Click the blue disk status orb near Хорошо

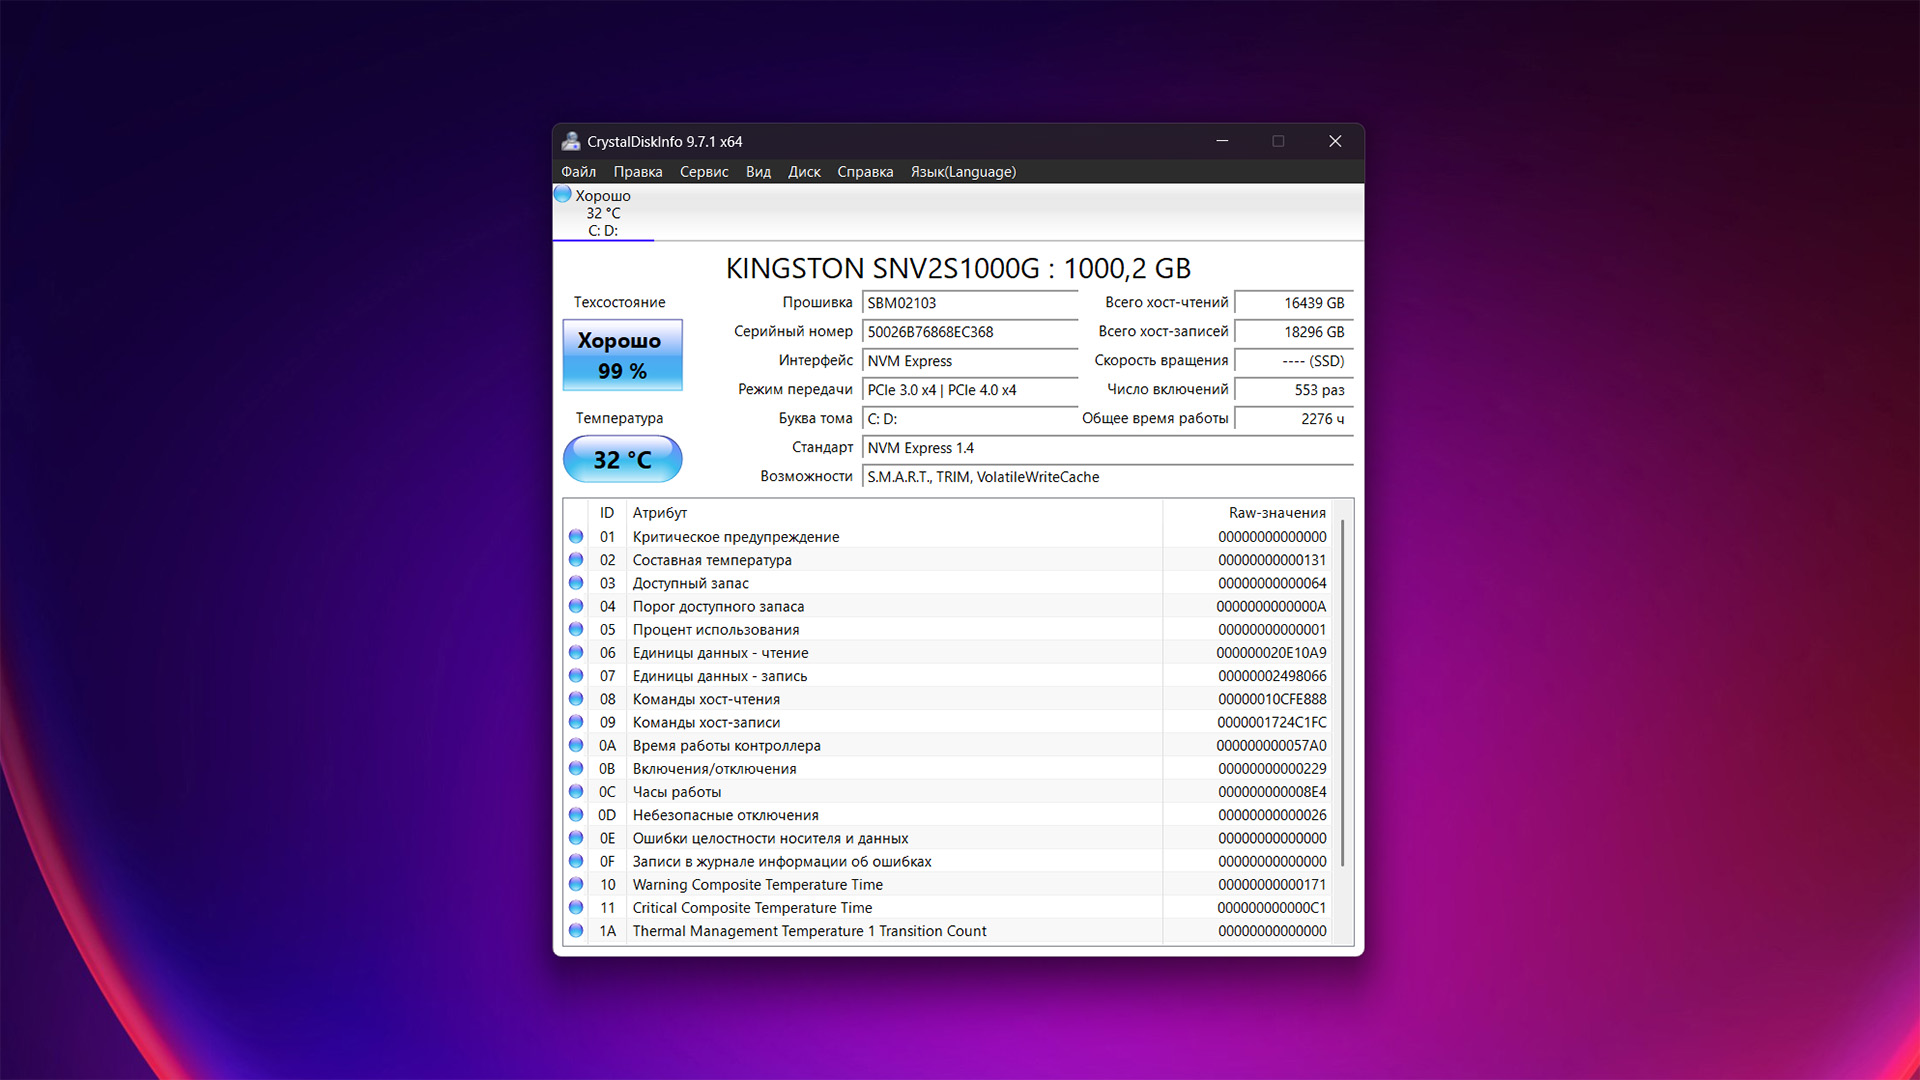coord(563,195)
